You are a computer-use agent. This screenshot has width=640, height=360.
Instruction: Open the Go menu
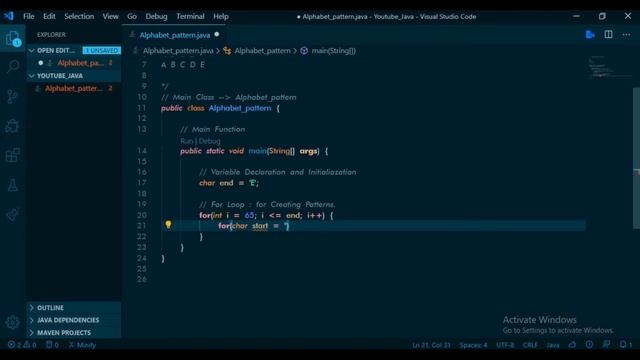coord(132,16)
